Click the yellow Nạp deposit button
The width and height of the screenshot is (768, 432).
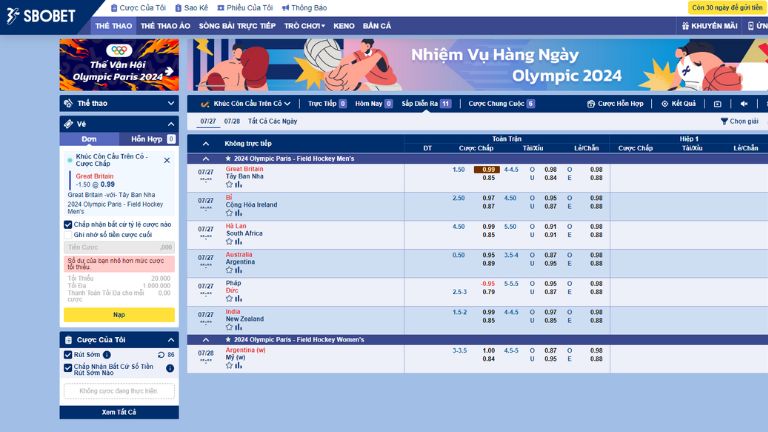pyautogui.click(x=119, y=314)
